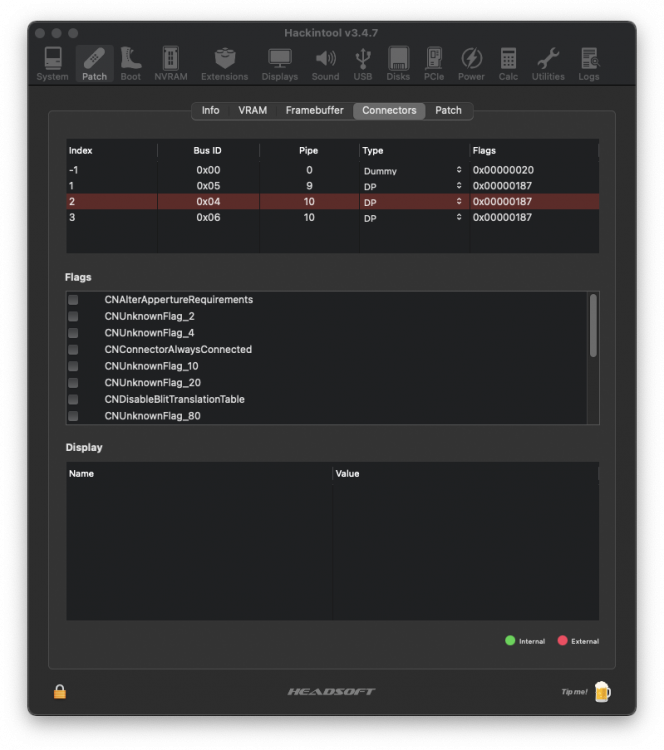The width and height of the screenshot is (664, 750).
Task: Click the Display Value column header
Action: 466,474
